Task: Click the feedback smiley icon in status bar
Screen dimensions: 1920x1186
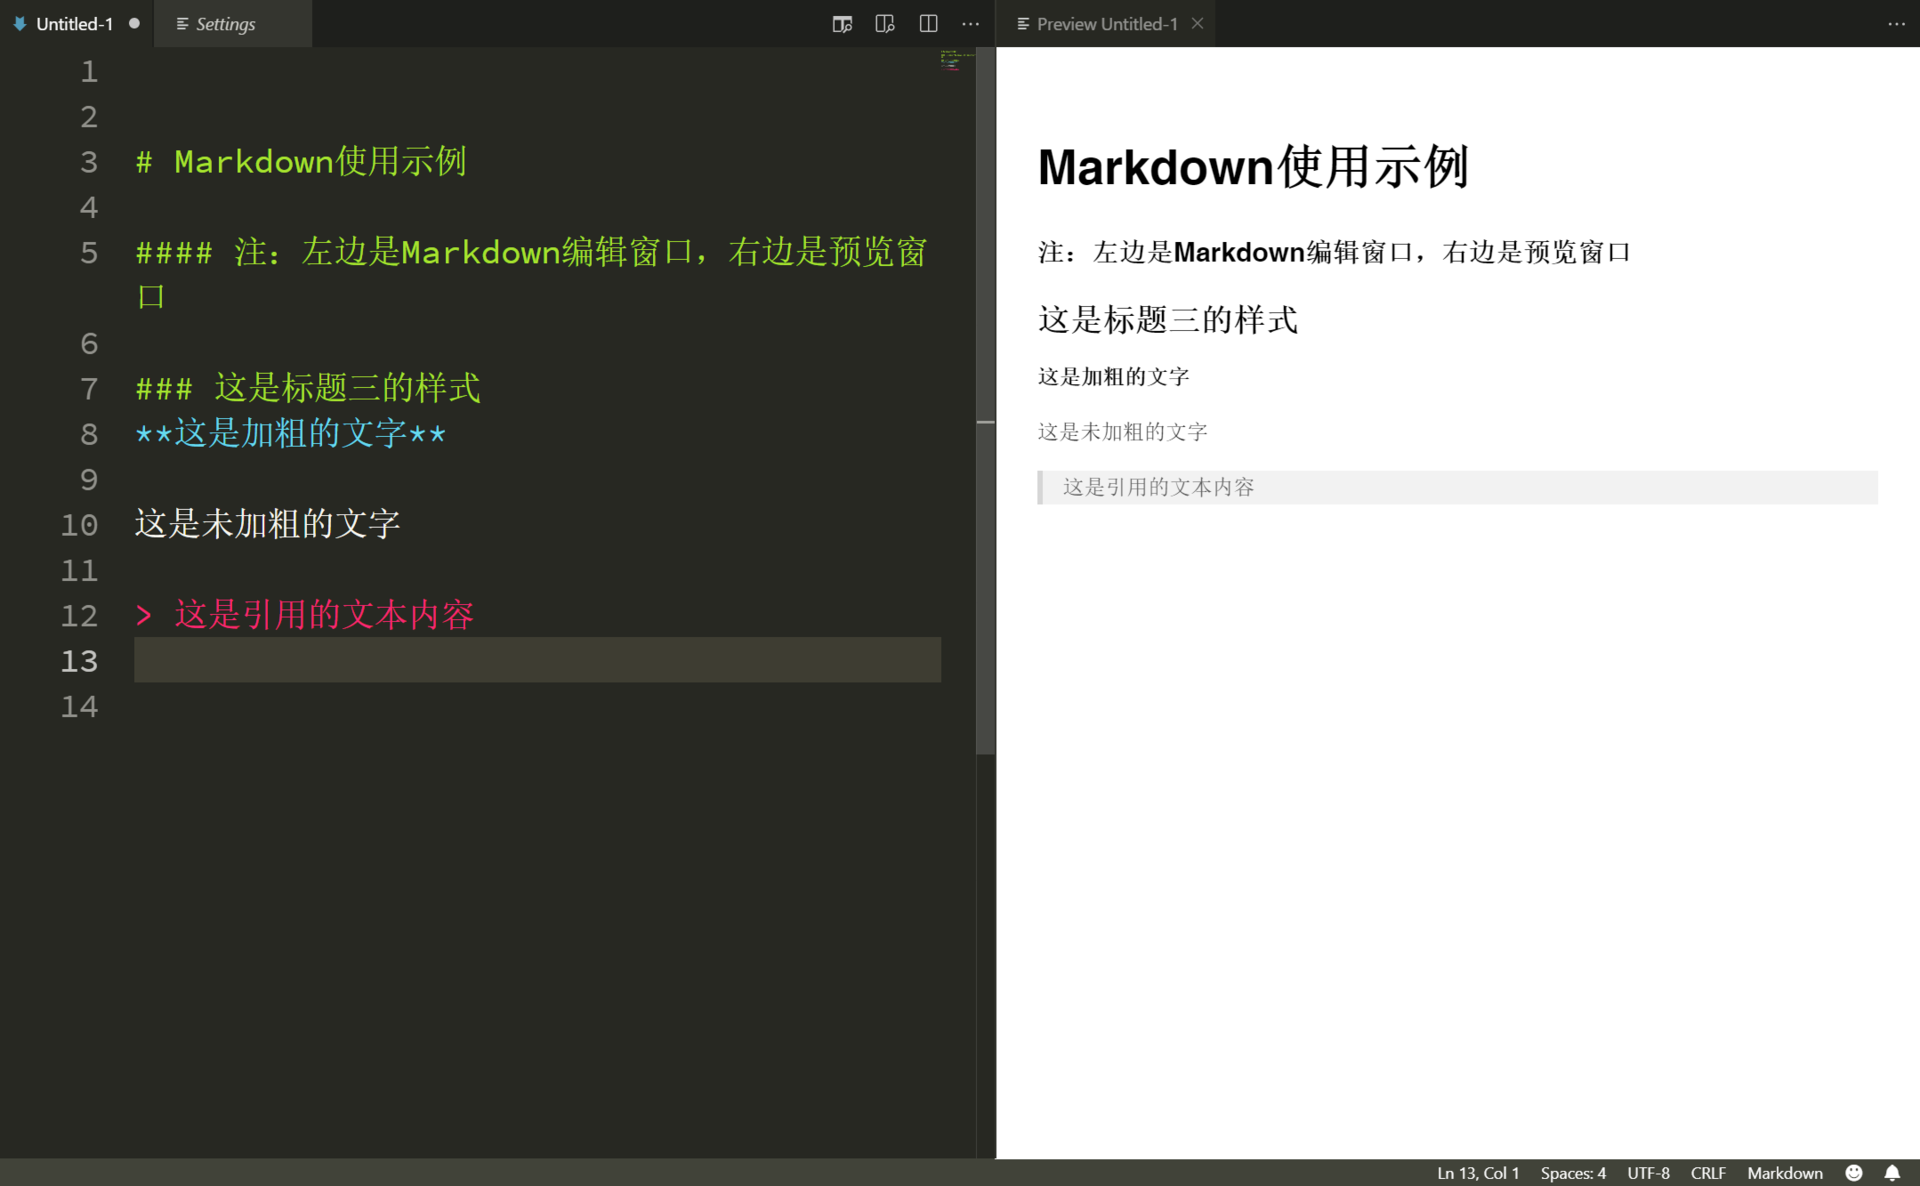Action: [1853, 1173]
